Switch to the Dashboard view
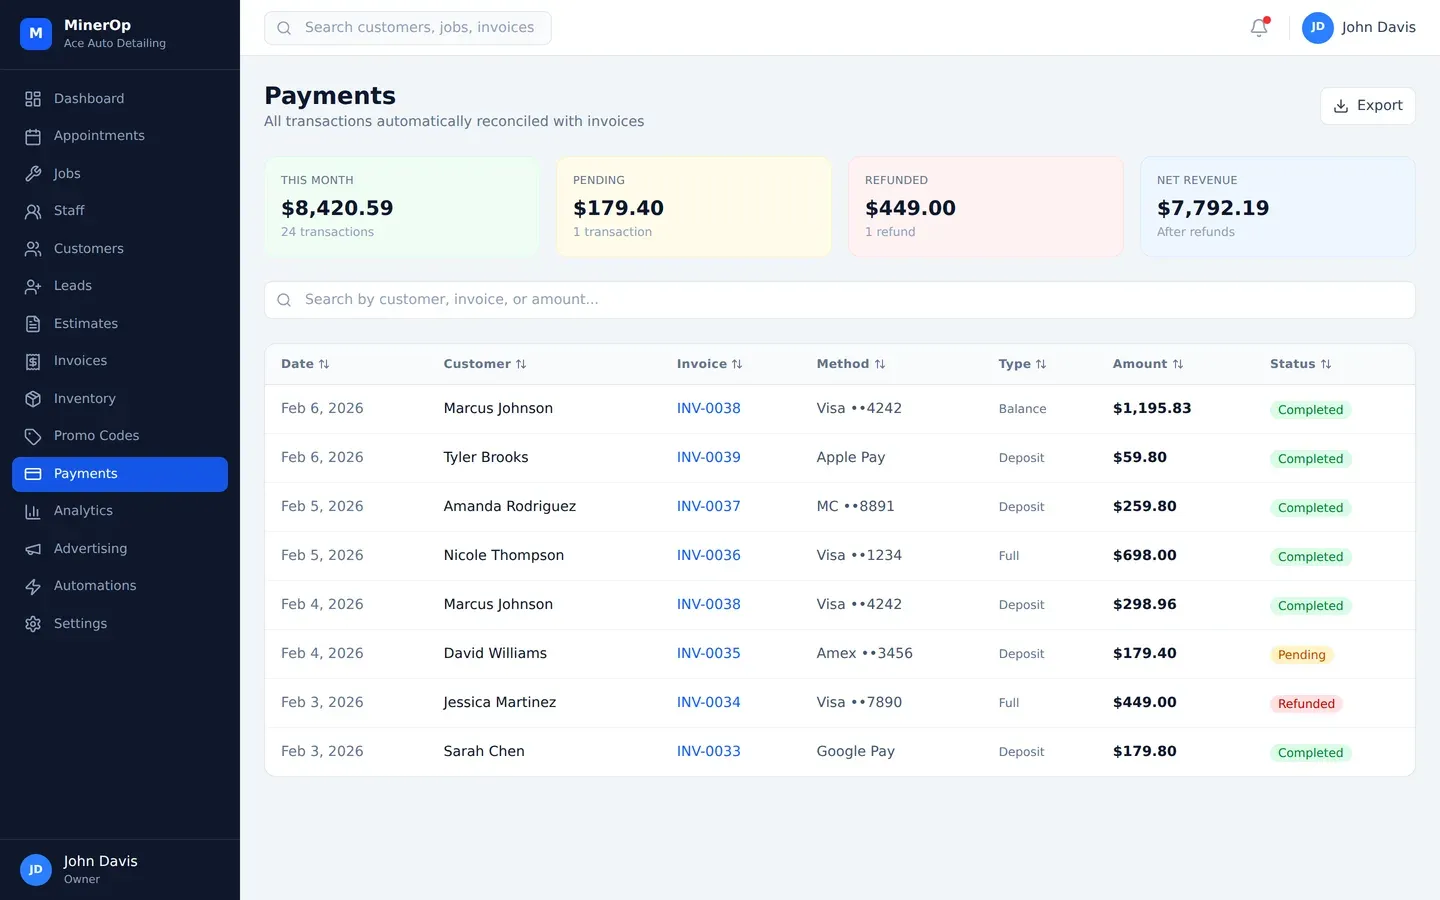 click(89, 98)
